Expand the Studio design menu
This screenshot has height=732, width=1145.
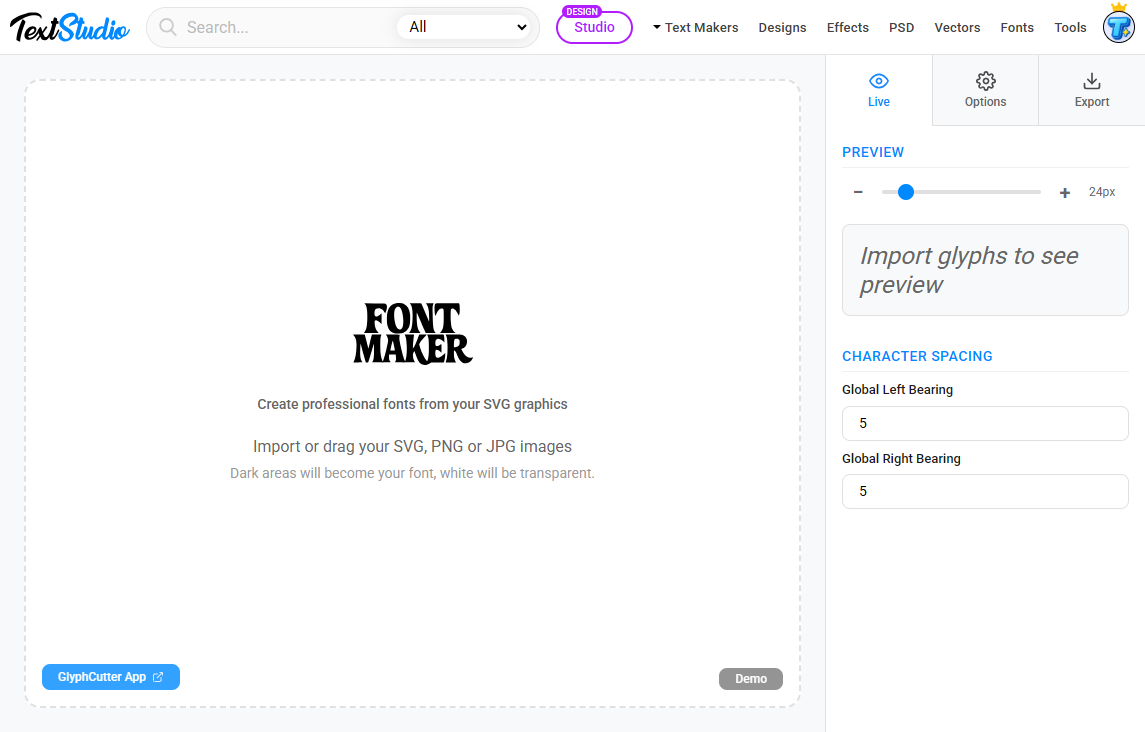pos(594,27)
